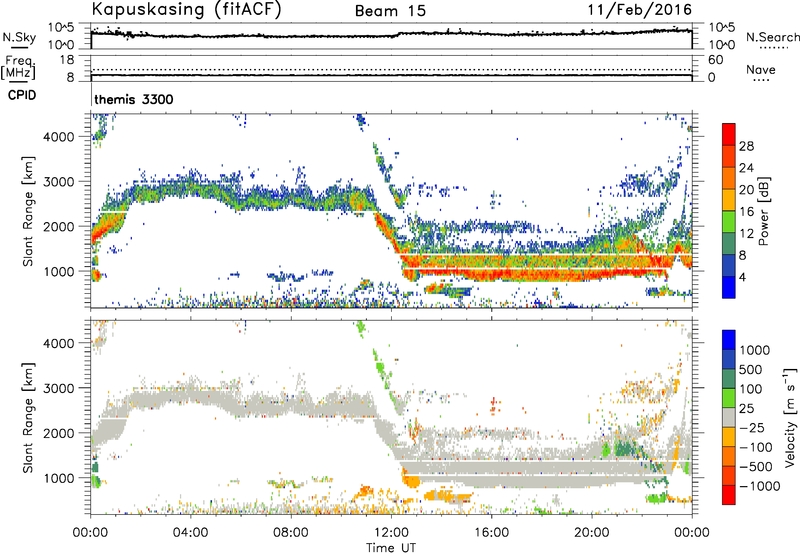Click the 11/Feb/2016 date label
Viewport: 800px width, 554px height.
coord(640,10)
